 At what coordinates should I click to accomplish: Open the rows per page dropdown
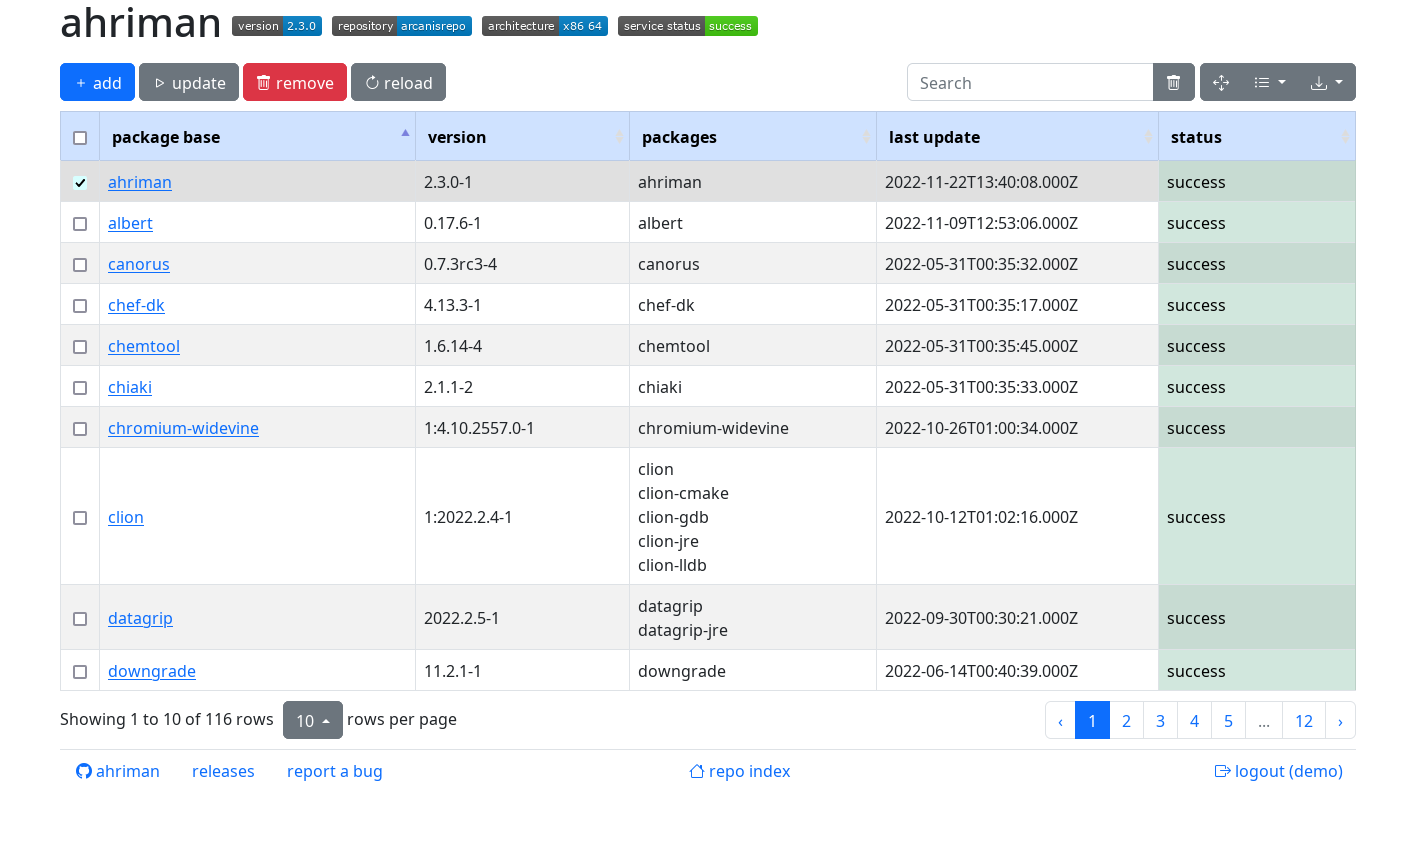(x=313, y=720)
